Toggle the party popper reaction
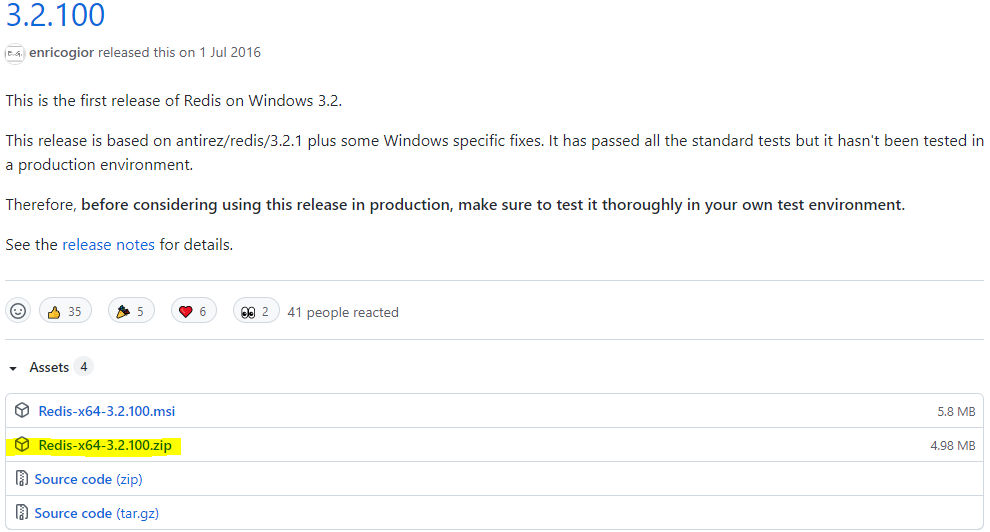This screenshot has width=990, height=532. pos(130,311)
